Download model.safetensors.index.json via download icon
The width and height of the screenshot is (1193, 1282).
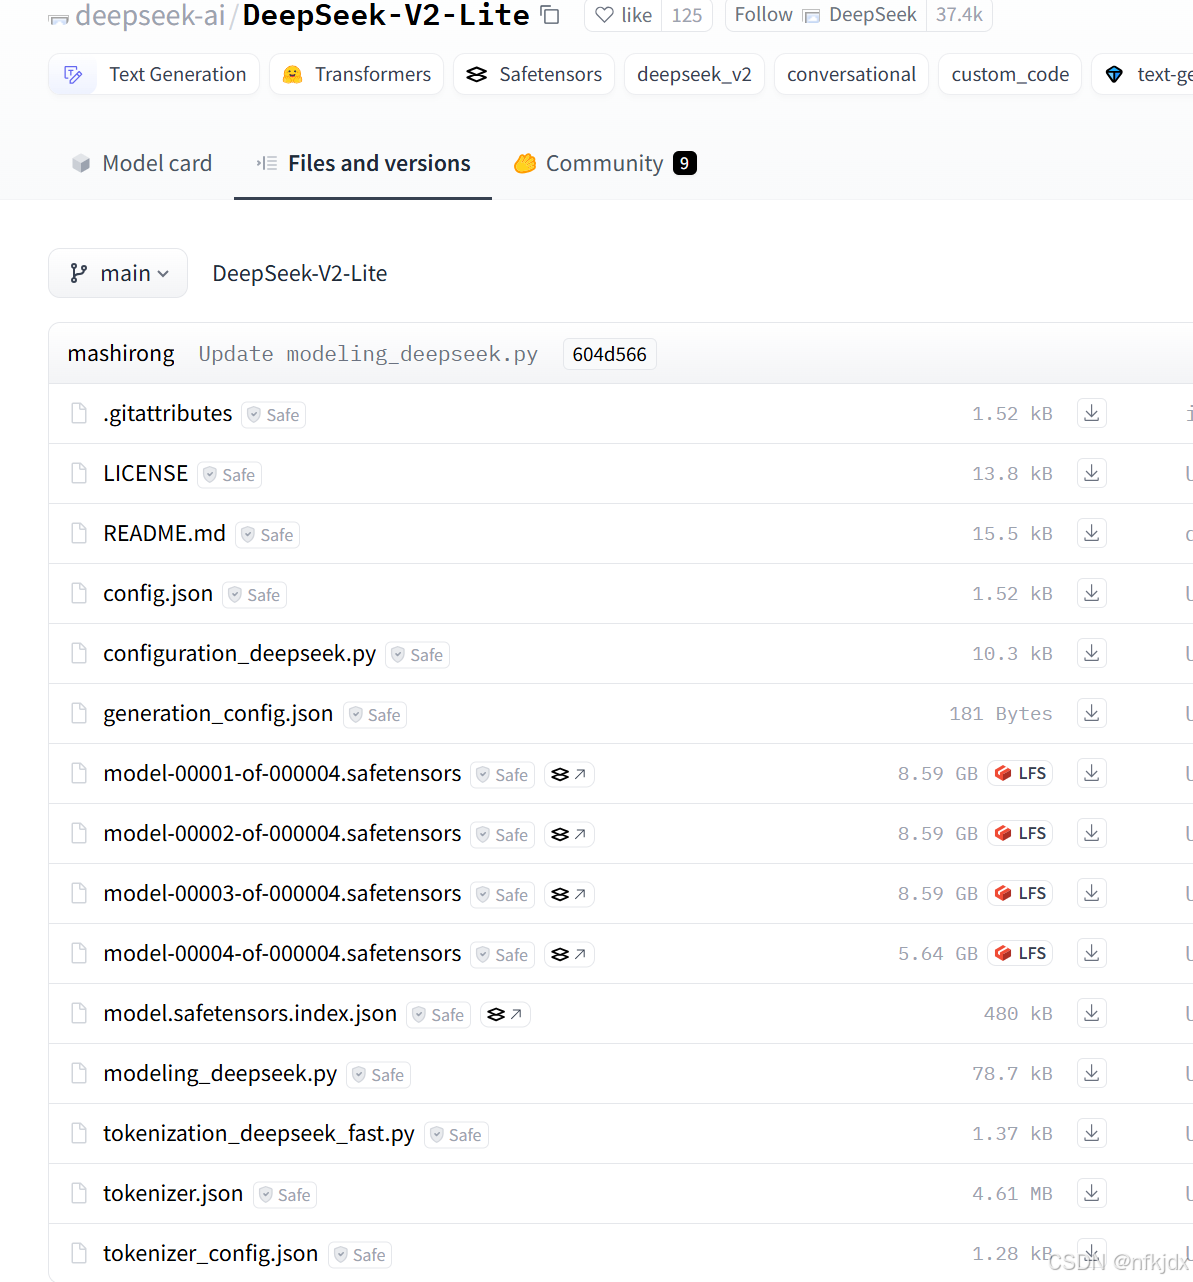[1092, 1013]
